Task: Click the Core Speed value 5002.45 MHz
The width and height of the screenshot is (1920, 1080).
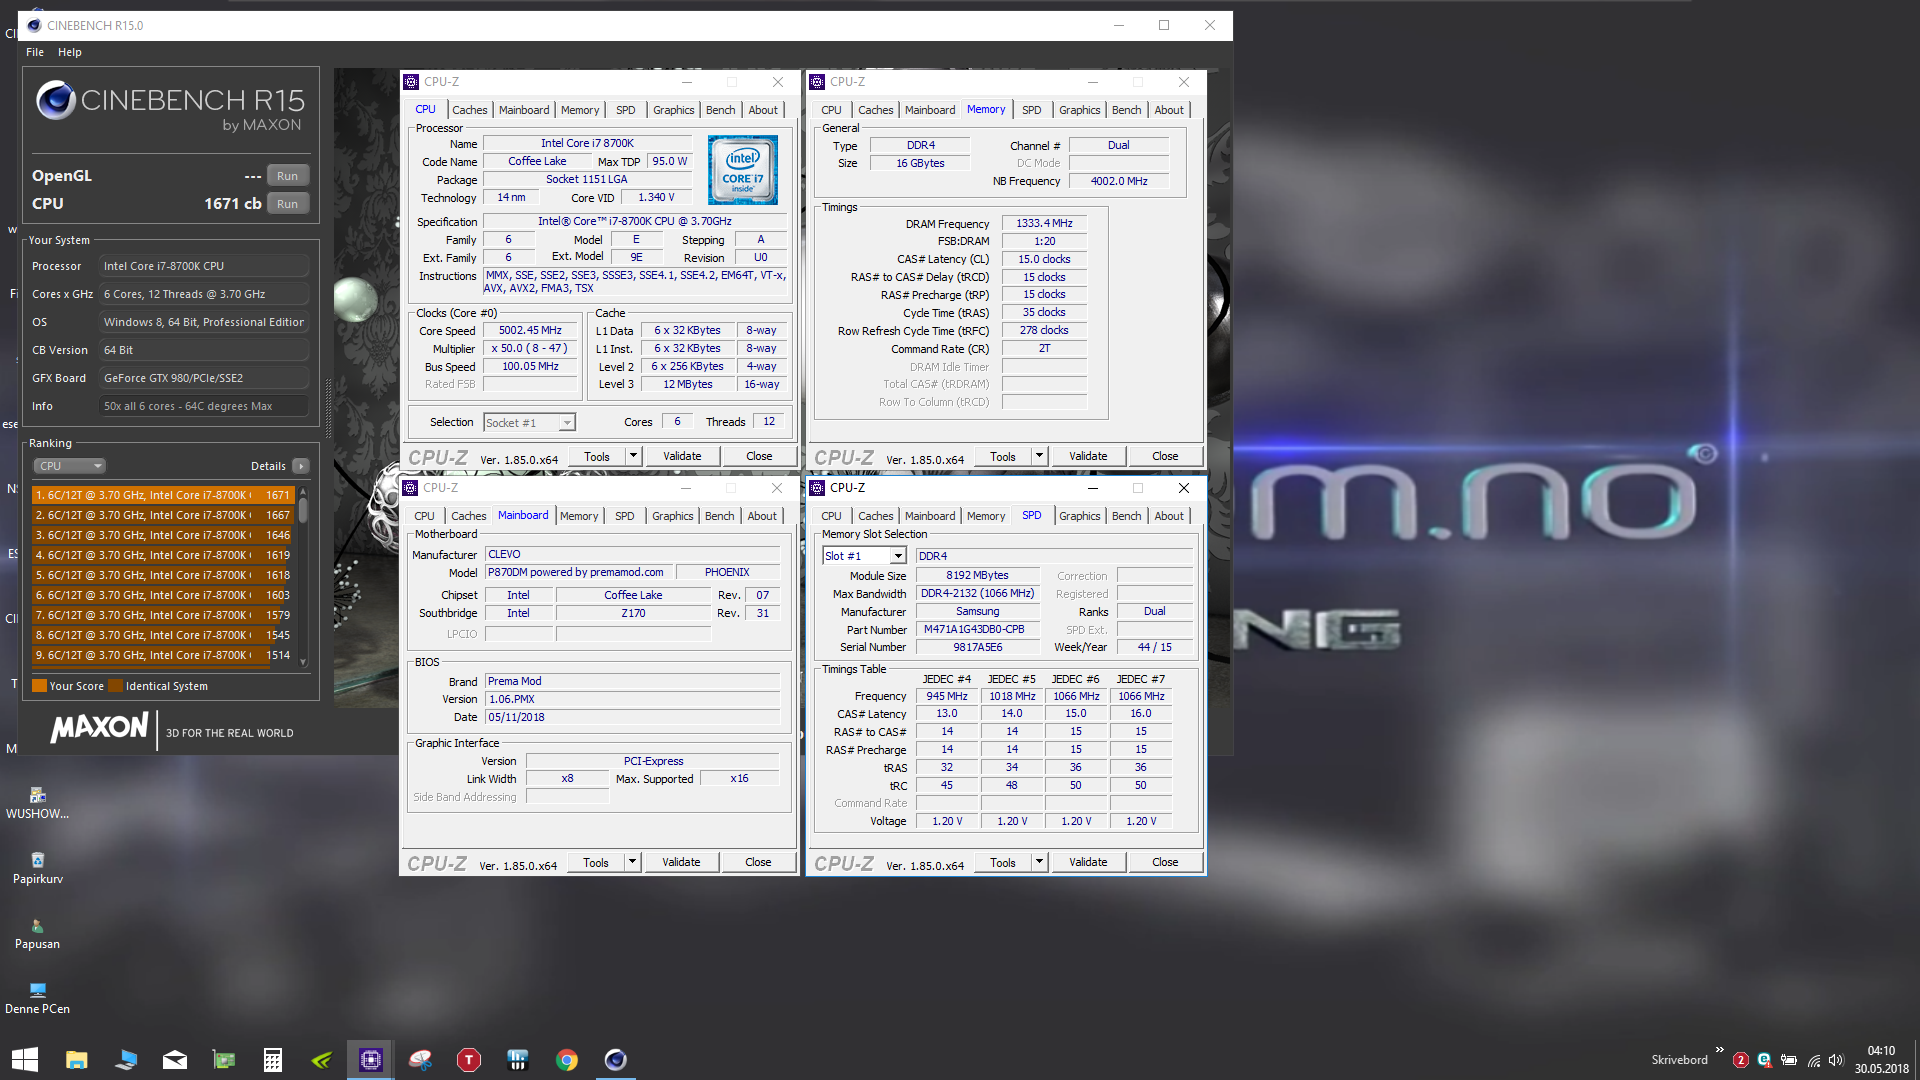Action: coord(531,331)
